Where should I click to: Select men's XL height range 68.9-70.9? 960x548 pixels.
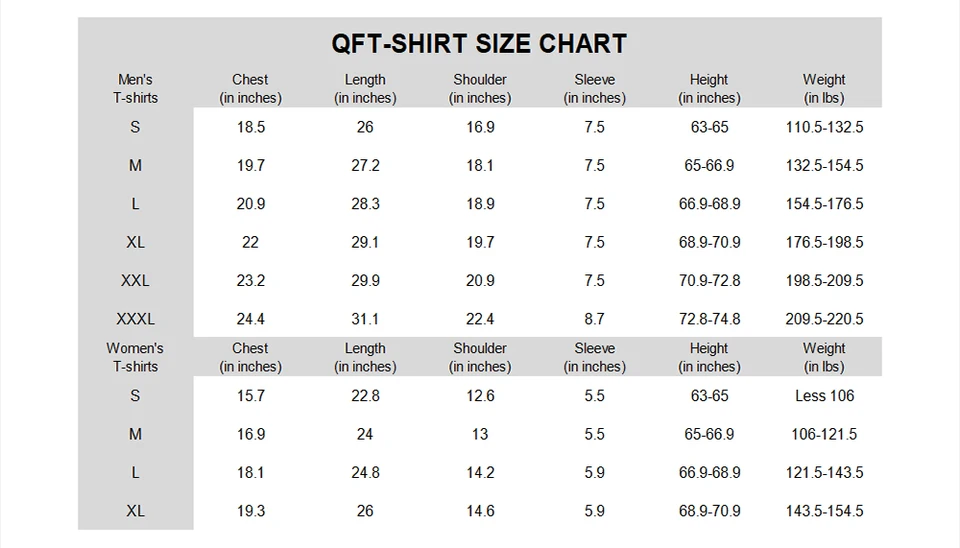(710, 242)
